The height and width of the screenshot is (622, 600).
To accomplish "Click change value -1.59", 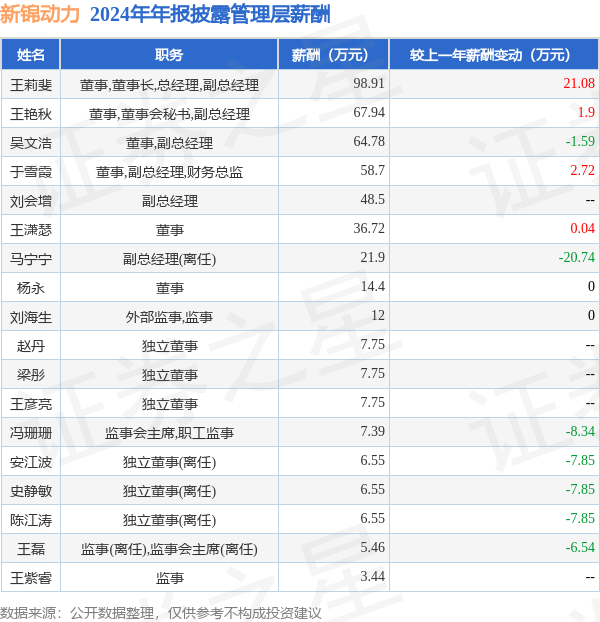I will point(580,141).
